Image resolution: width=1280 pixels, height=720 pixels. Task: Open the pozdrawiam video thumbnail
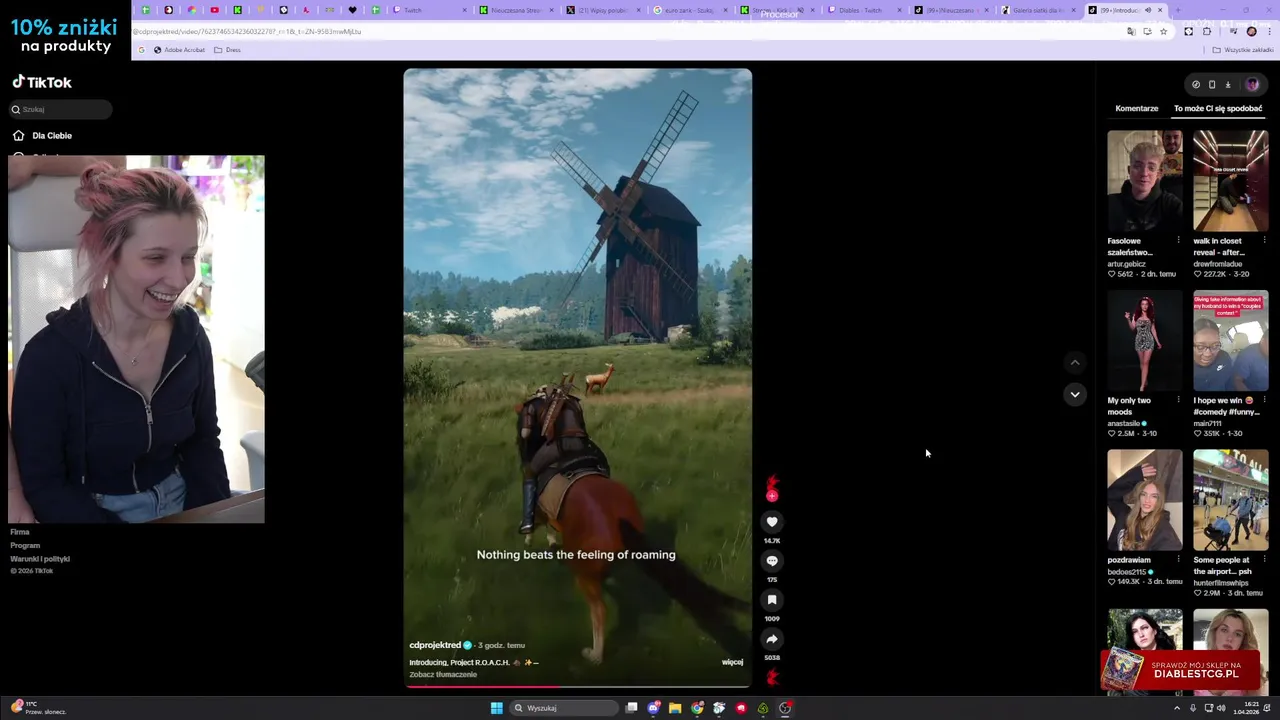[x=1144, y=500]
